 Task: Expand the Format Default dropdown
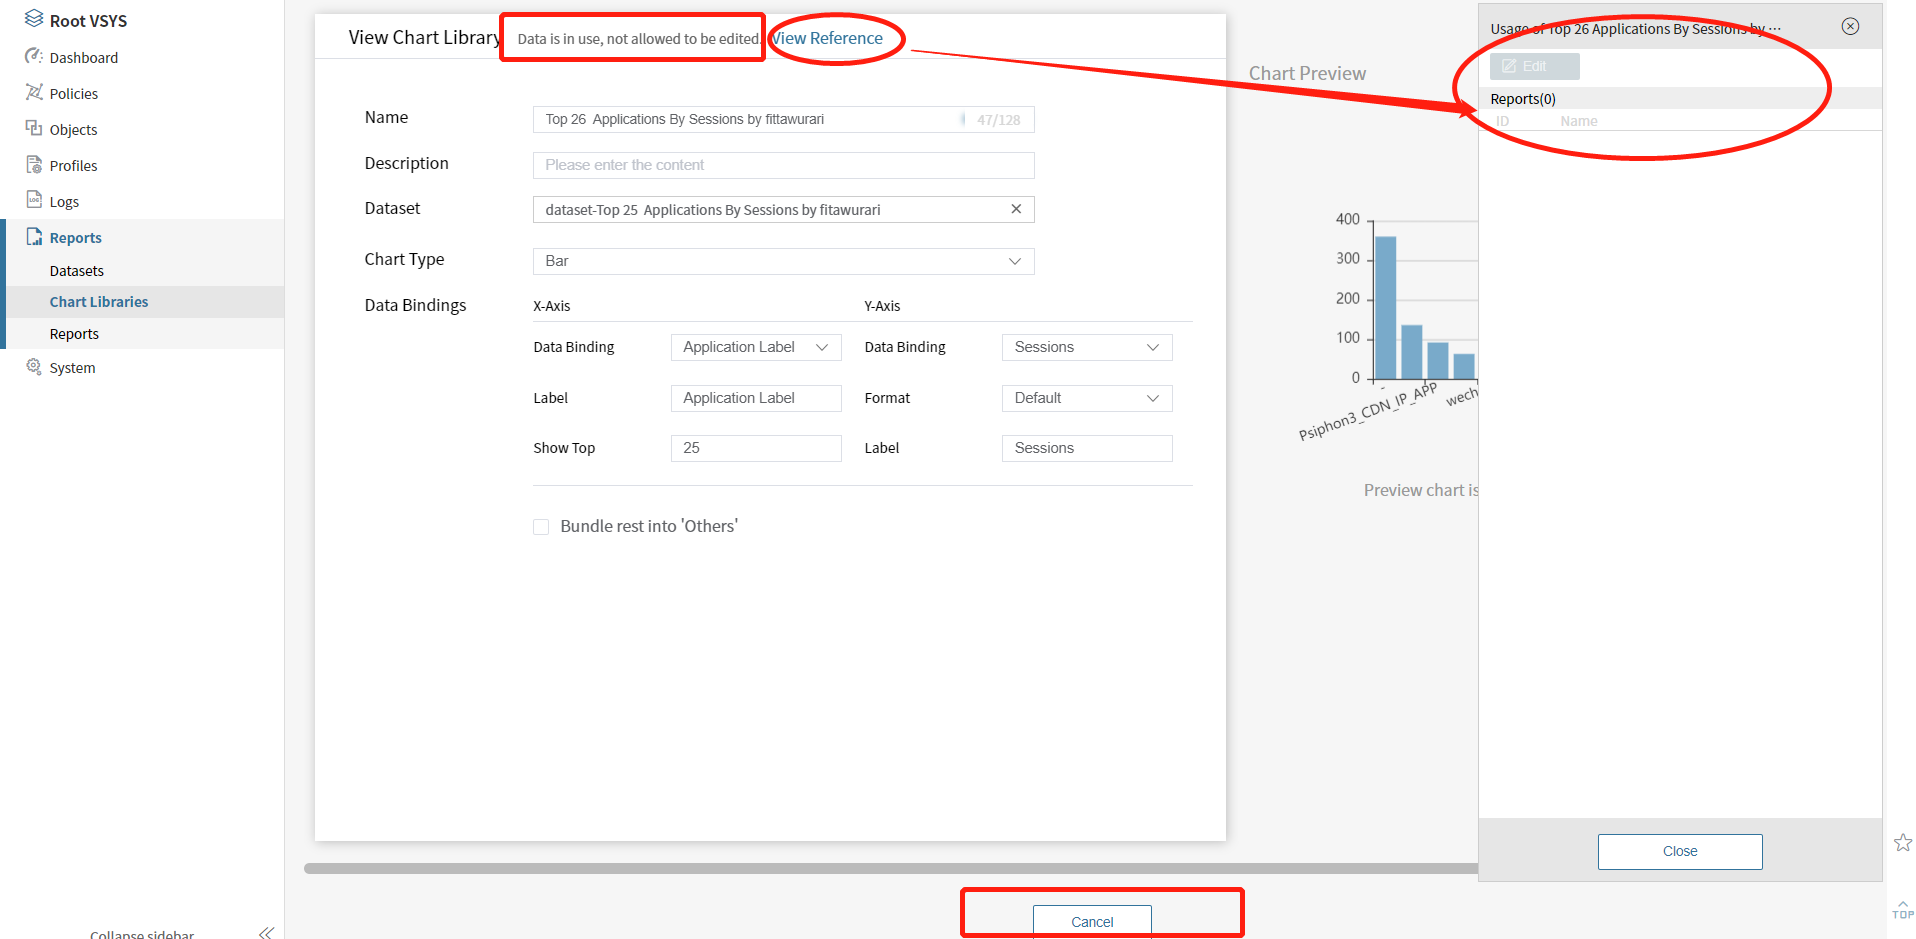[1086, 398]
